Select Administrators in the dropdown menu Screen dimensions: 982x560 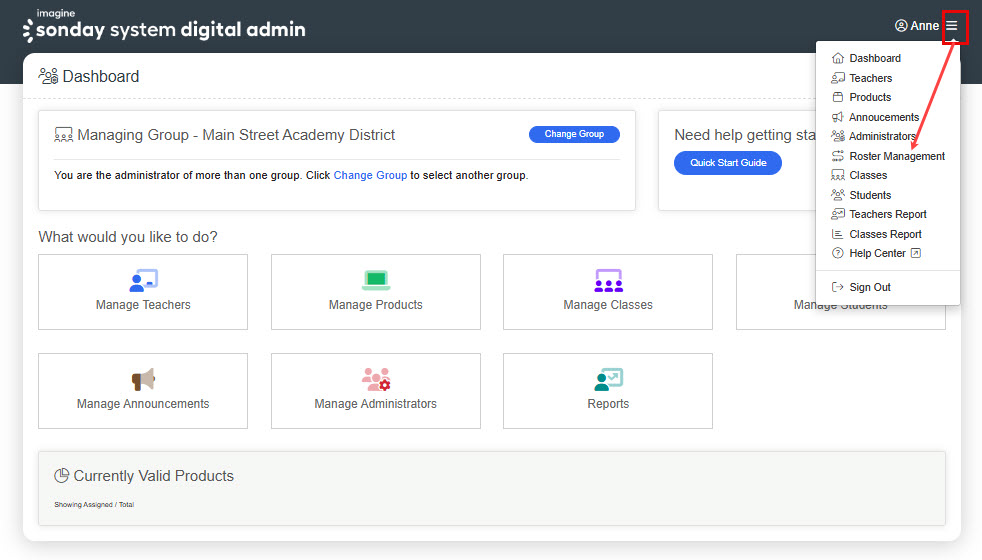(x=882, y=136)
